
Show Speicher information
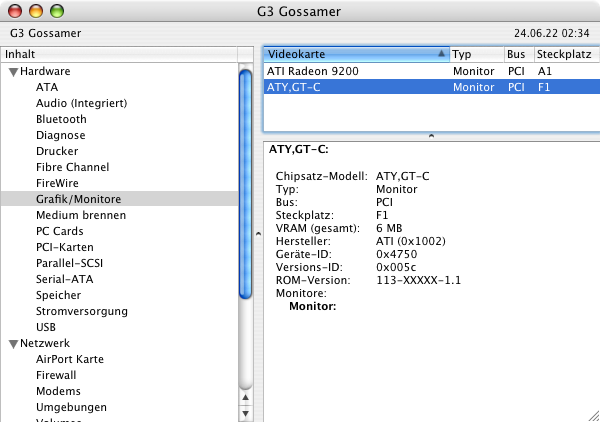[x=58, y=295]
